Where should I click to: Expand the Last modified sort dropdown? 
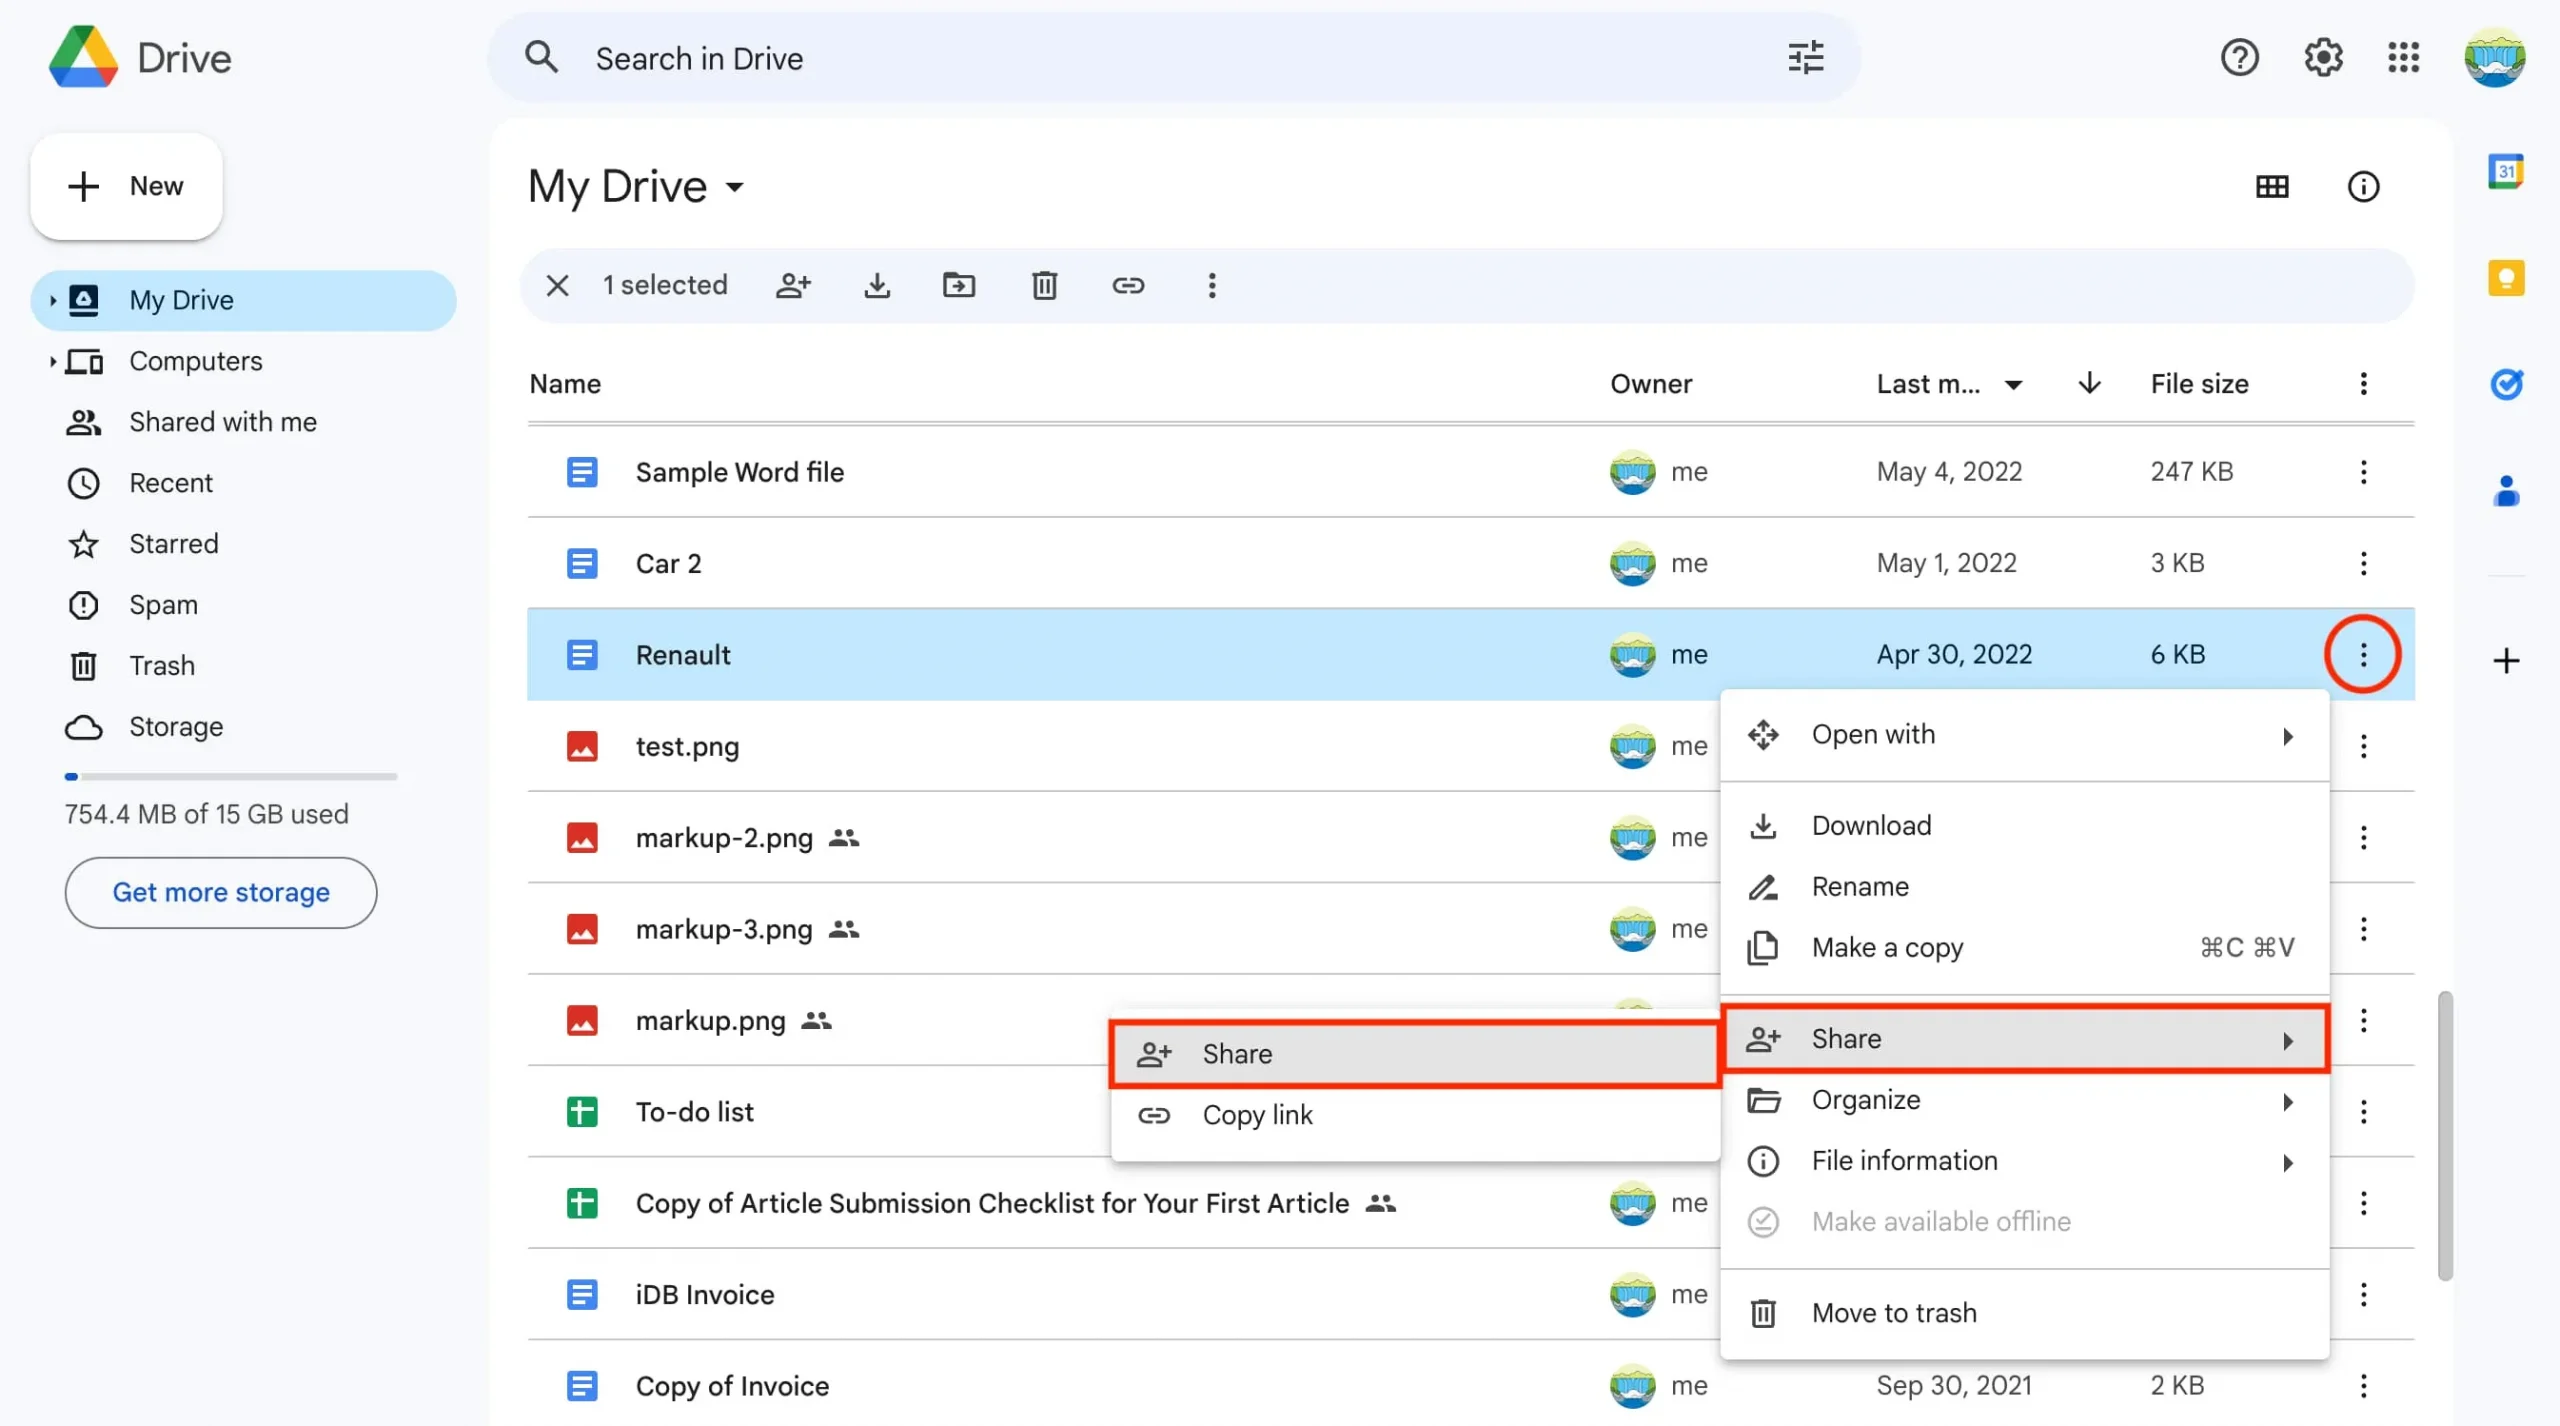coord(2014,385)
